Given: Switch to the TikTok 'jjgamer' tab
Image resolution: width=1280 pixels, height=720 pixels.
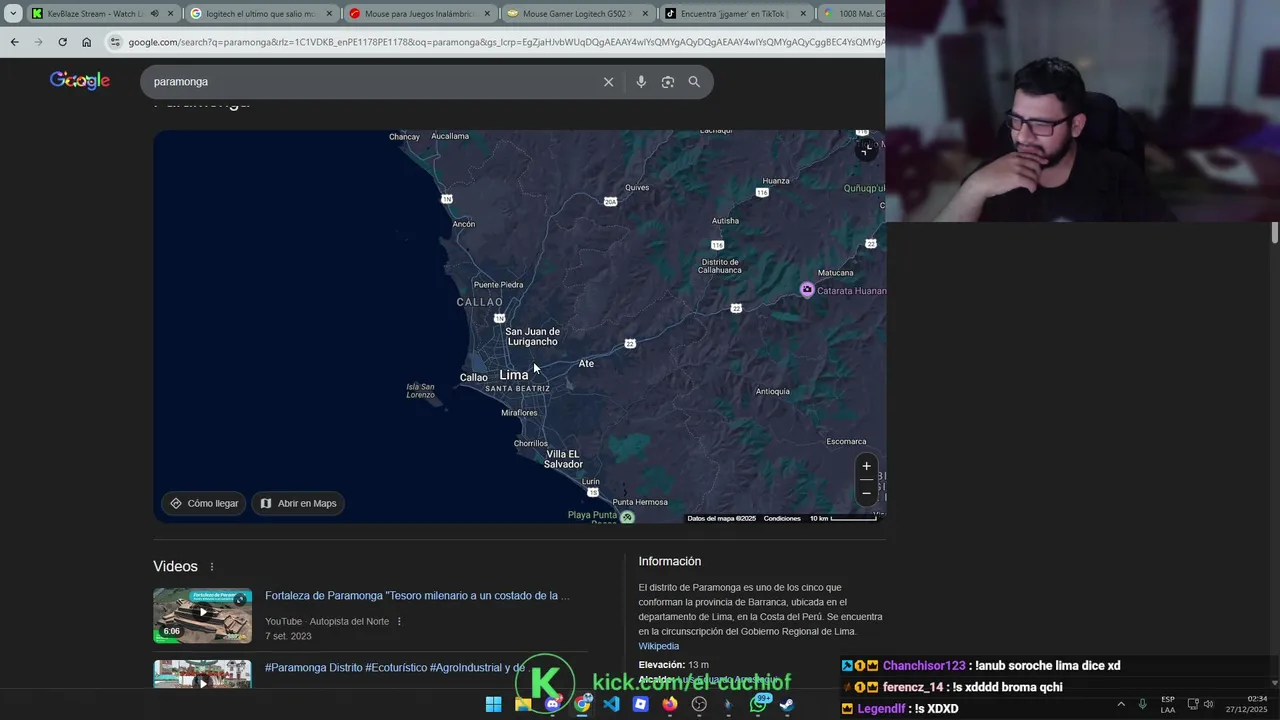Looking at the screenshot, I should coord(736,14).
